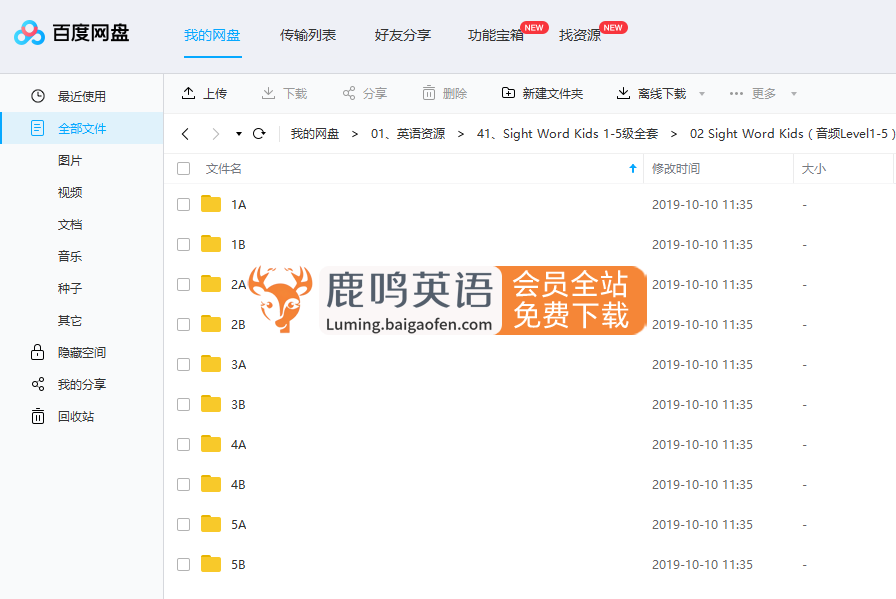Go back with the left arrow
The image size is (896, 599).
pos(185,134)
